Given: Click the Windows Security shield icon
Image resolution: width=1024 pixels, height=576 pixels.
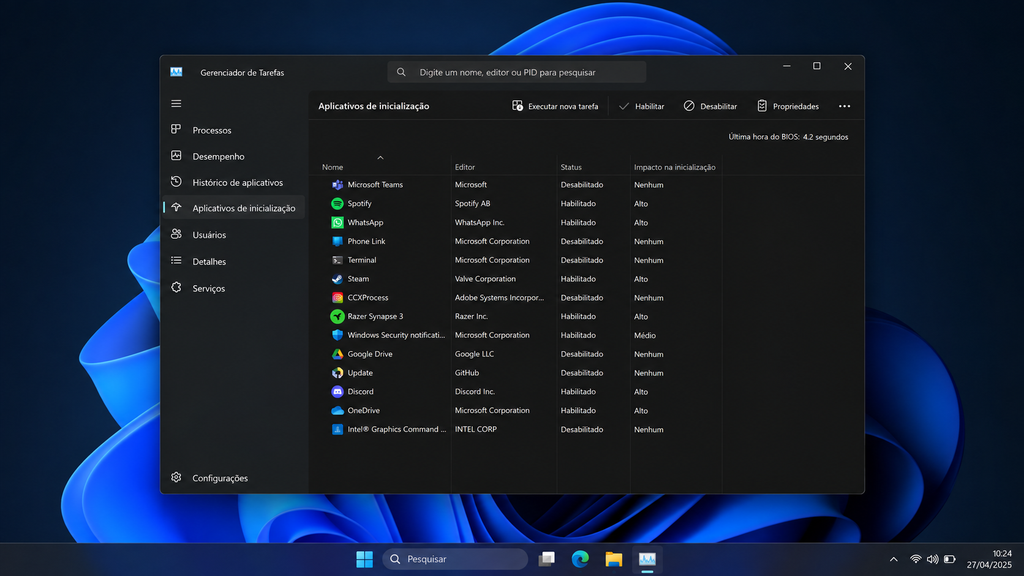Looking at the screenshot, I should point(337,335).
